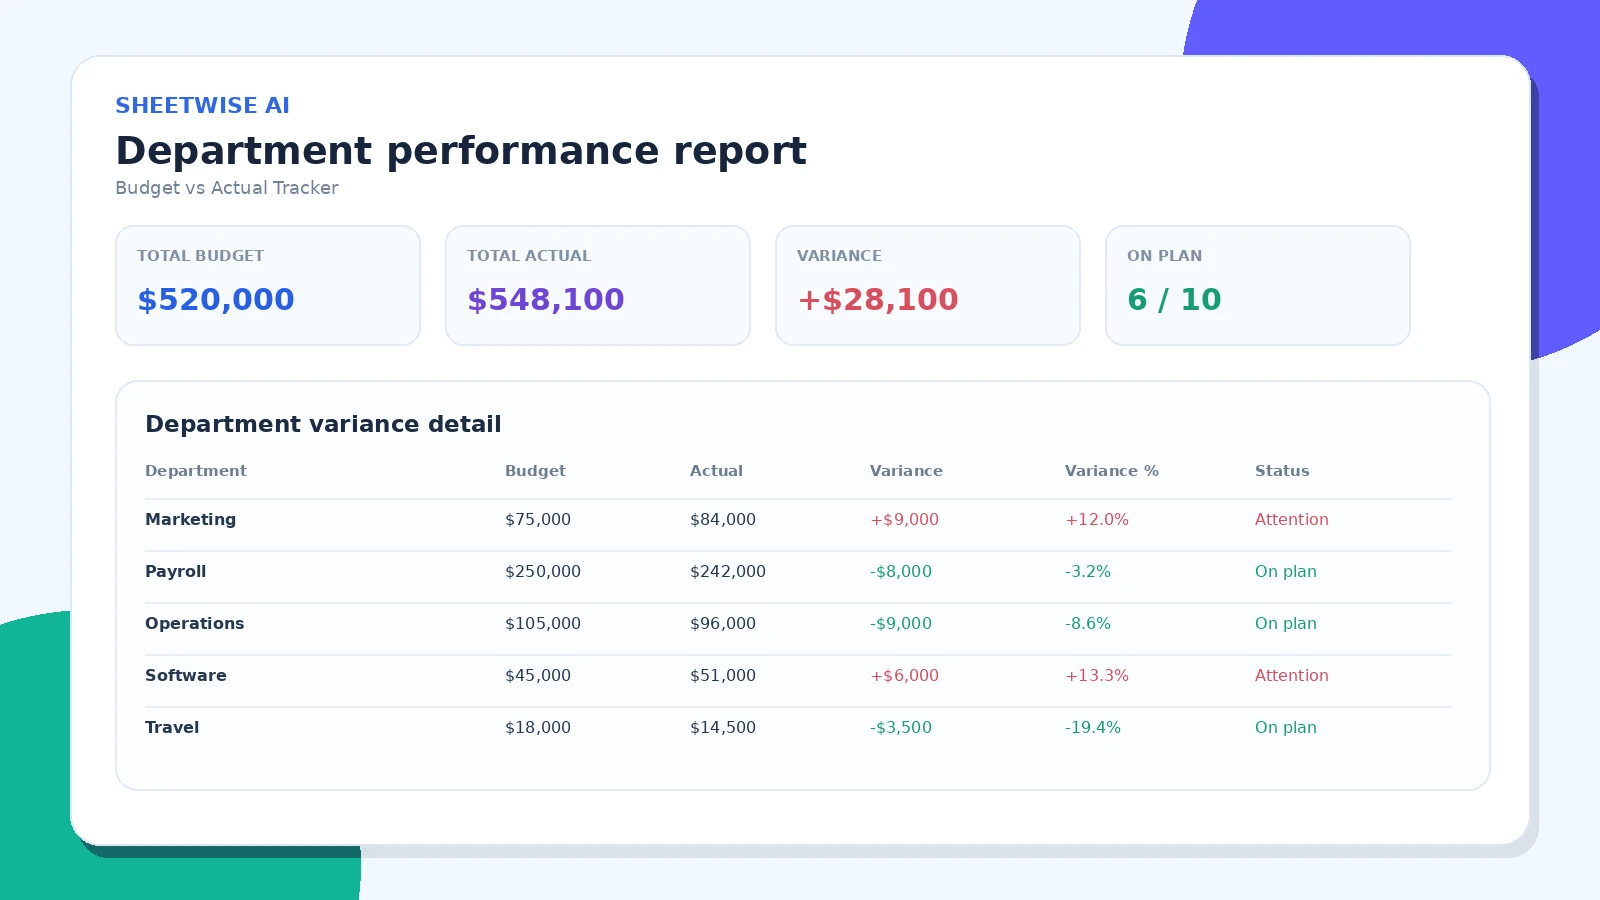Sort by the Actual column header
The width and height of the screenshot is (1600, 900).
coord(716,471)
